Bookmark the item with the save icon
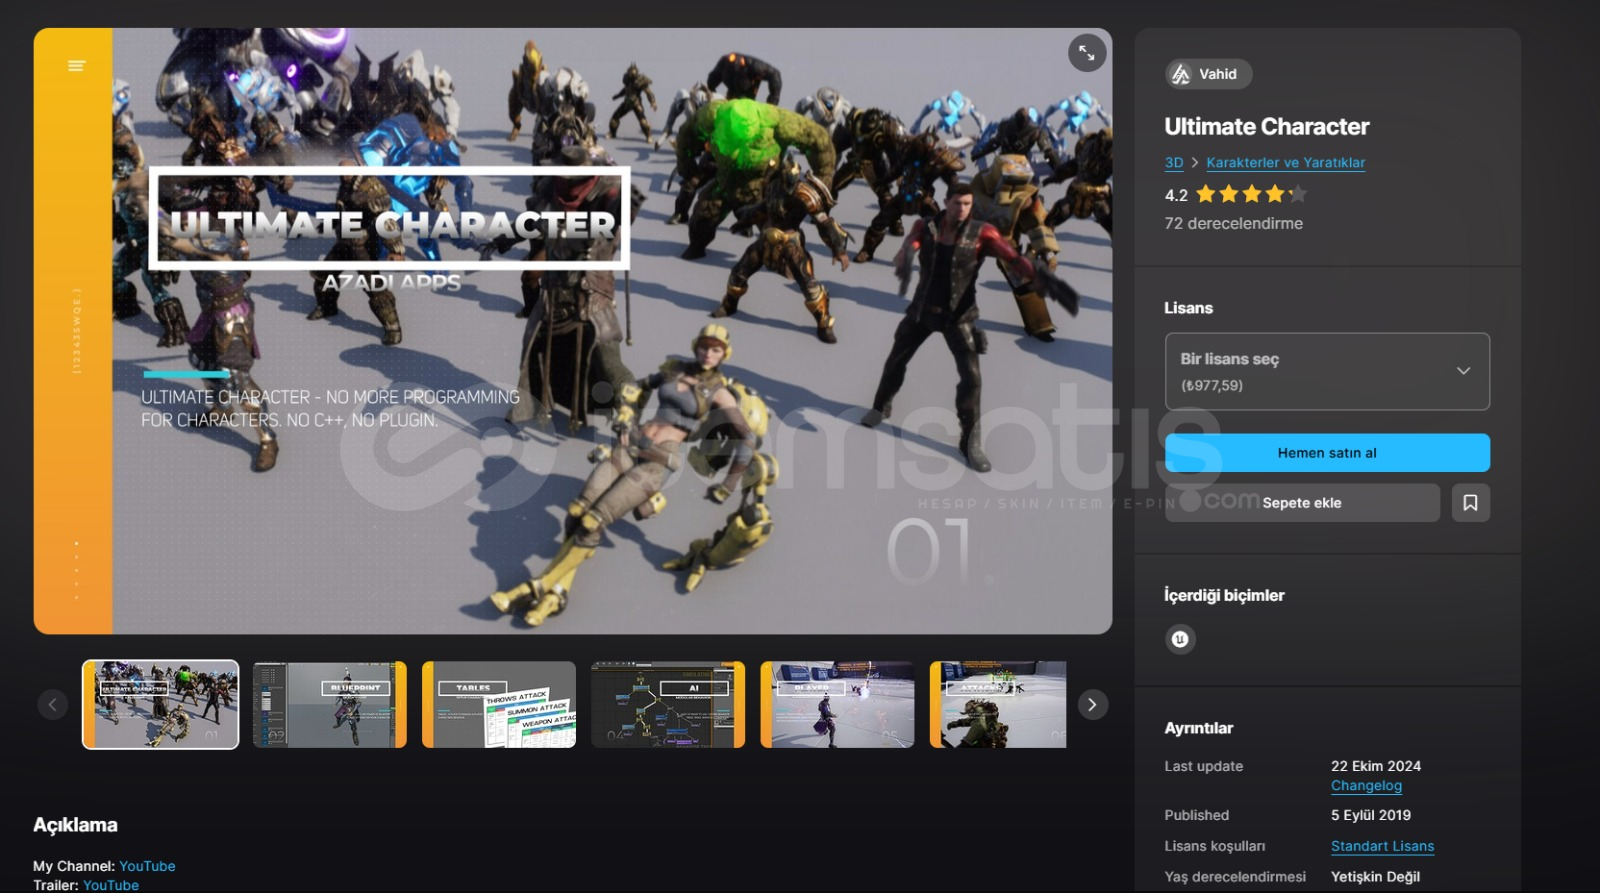Image resolution: width=1600 pixels, height=893 pixels. pyautogui.click(x=1470, y=503)
